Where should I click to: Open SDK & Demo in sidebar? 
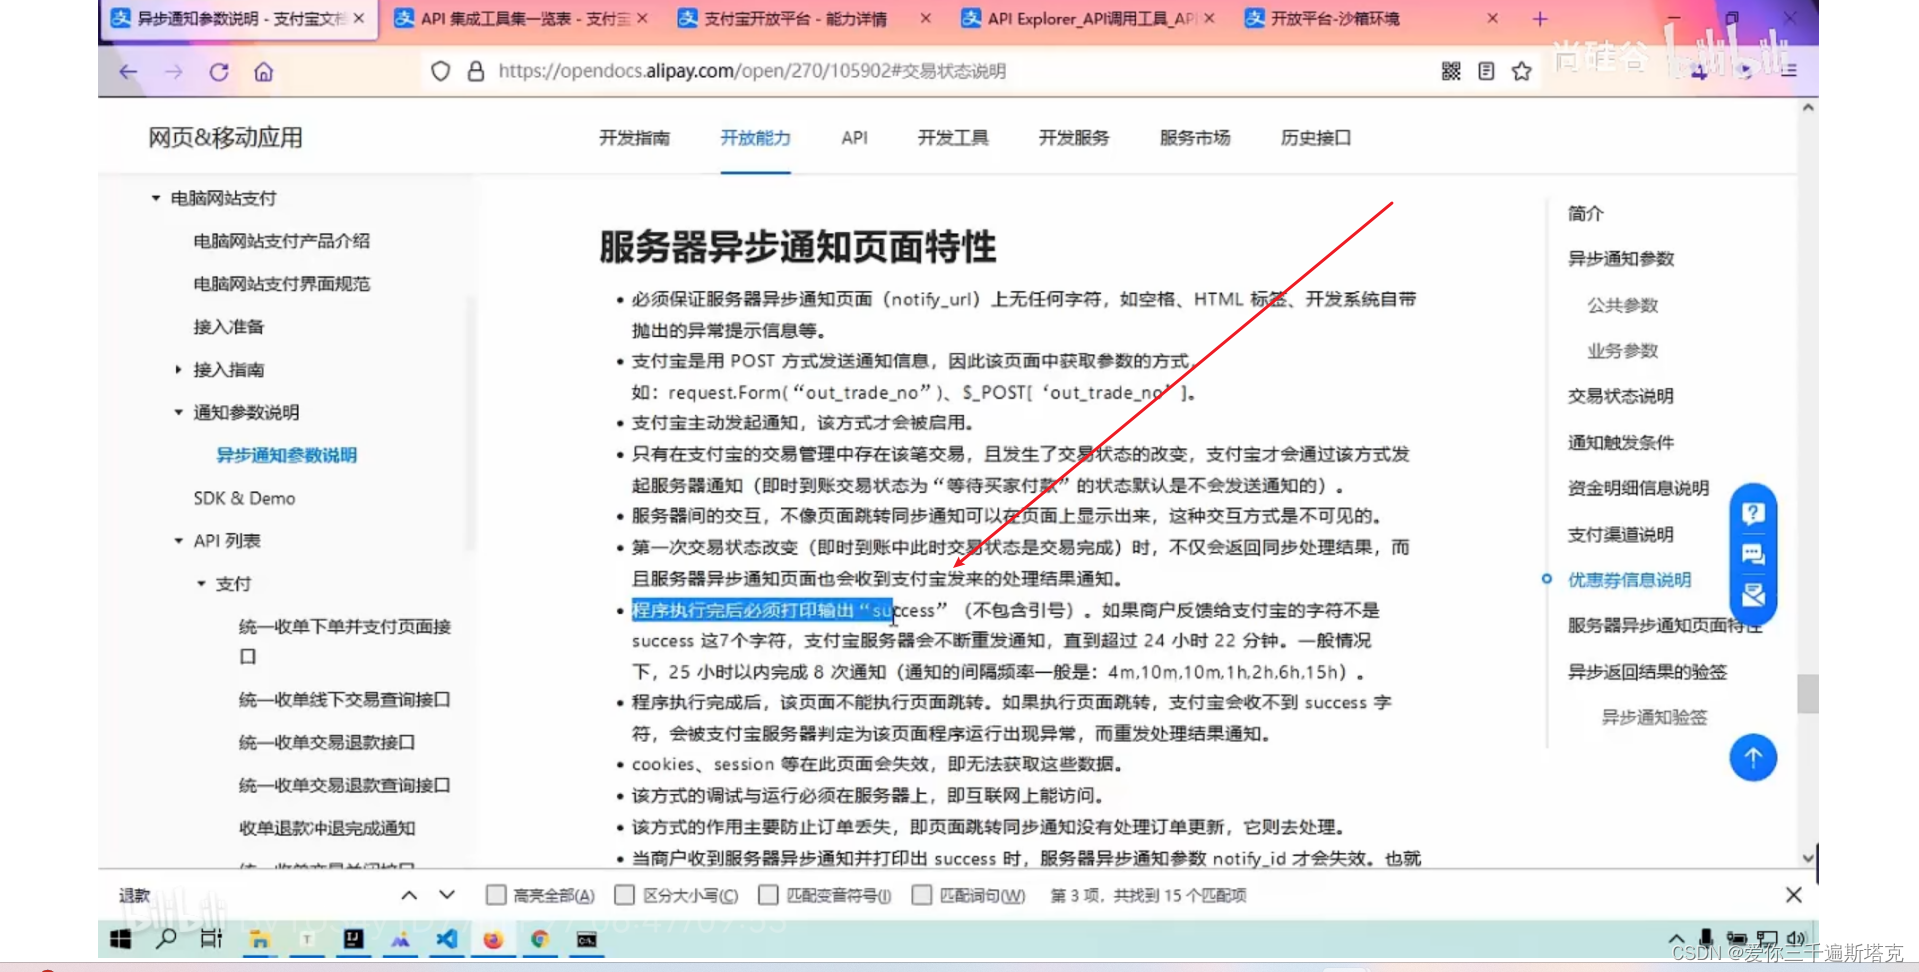244,498
